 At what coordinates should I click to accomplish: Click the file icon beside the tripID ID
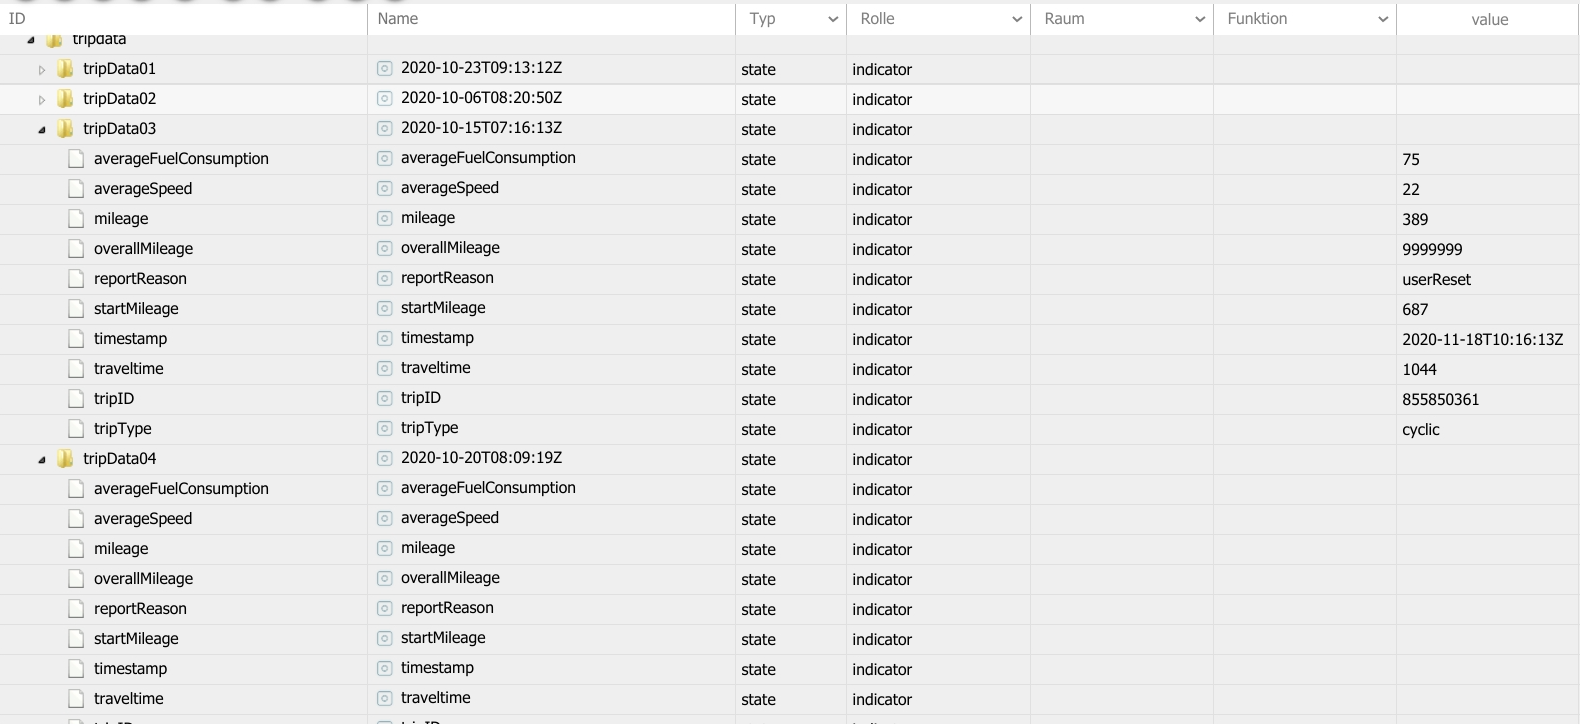click(x=76, y=399)
